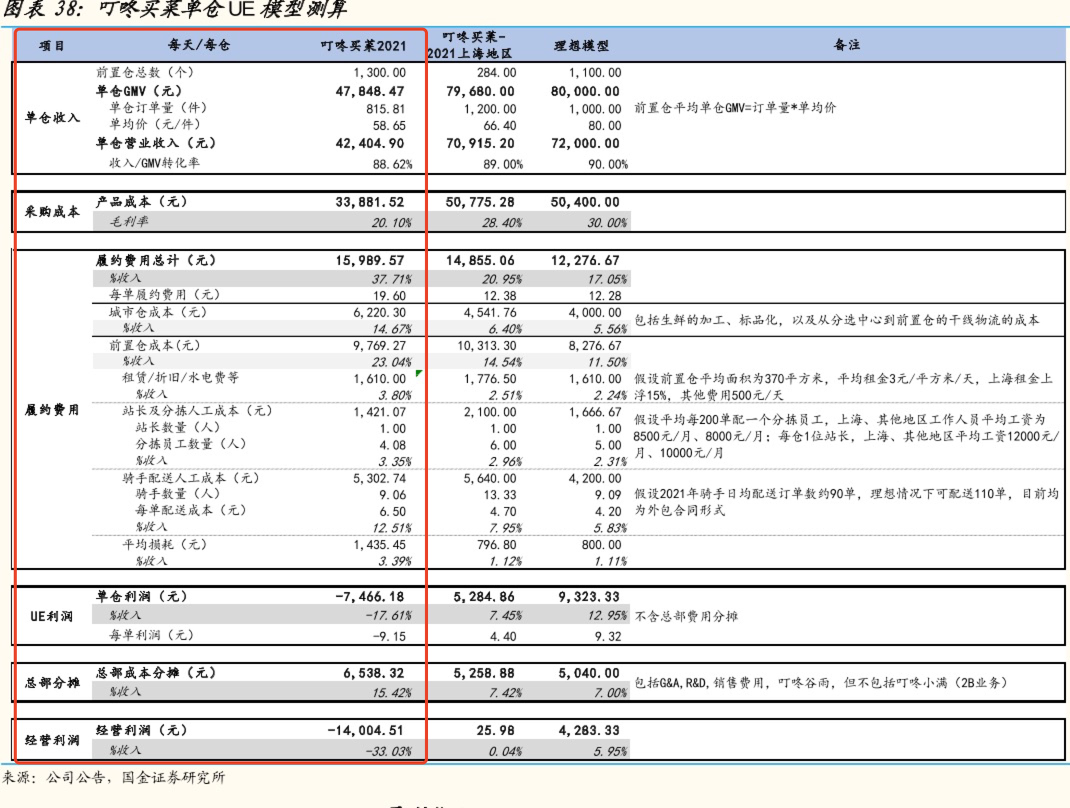Click the value 6,538.32

[x=373, y=674]
